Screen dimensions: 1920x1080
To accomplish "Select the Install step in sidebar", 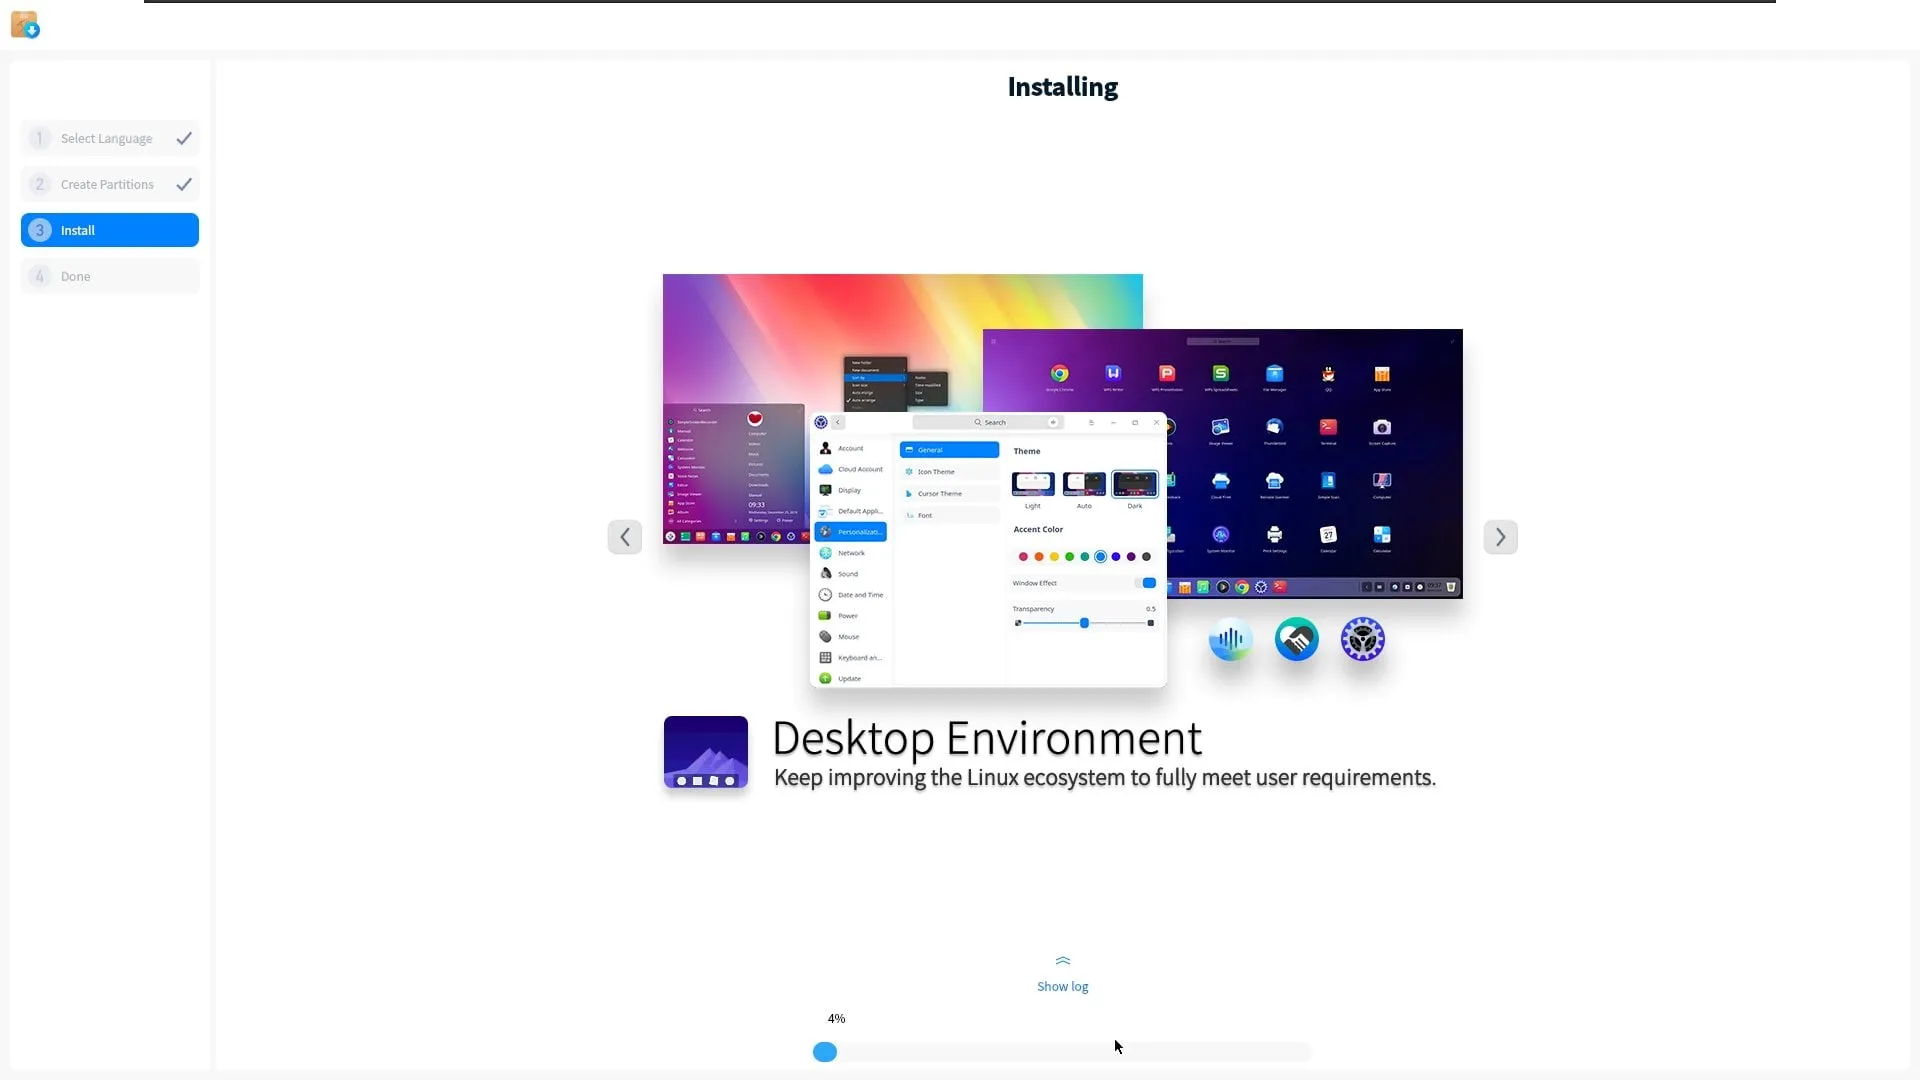I will [110, 230].
